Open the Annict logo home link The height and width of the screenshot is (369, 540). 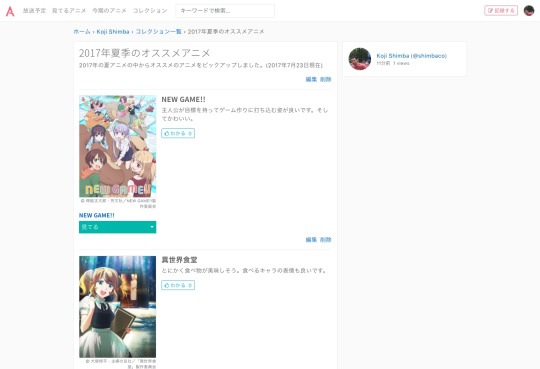pos(10,11)
